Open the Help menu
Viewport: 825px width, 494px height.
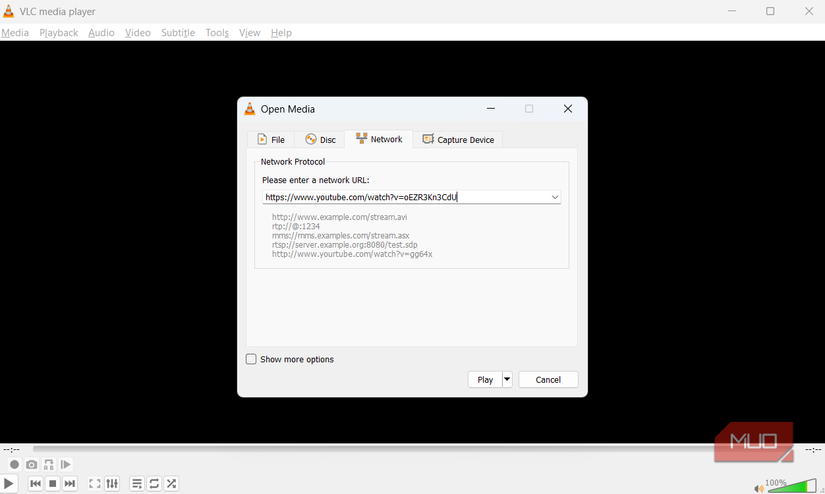tap(281, 33)
